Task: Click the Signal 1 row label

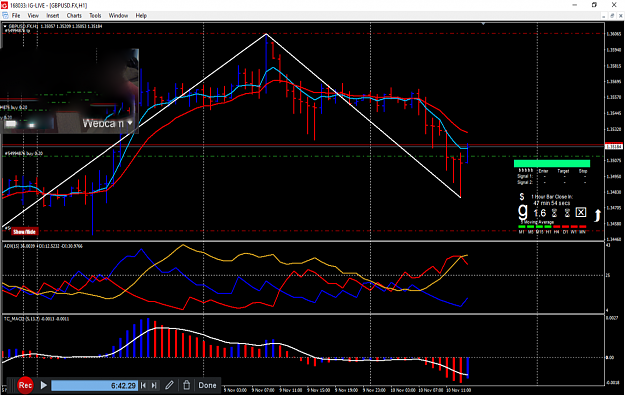Action: [525, 176]
